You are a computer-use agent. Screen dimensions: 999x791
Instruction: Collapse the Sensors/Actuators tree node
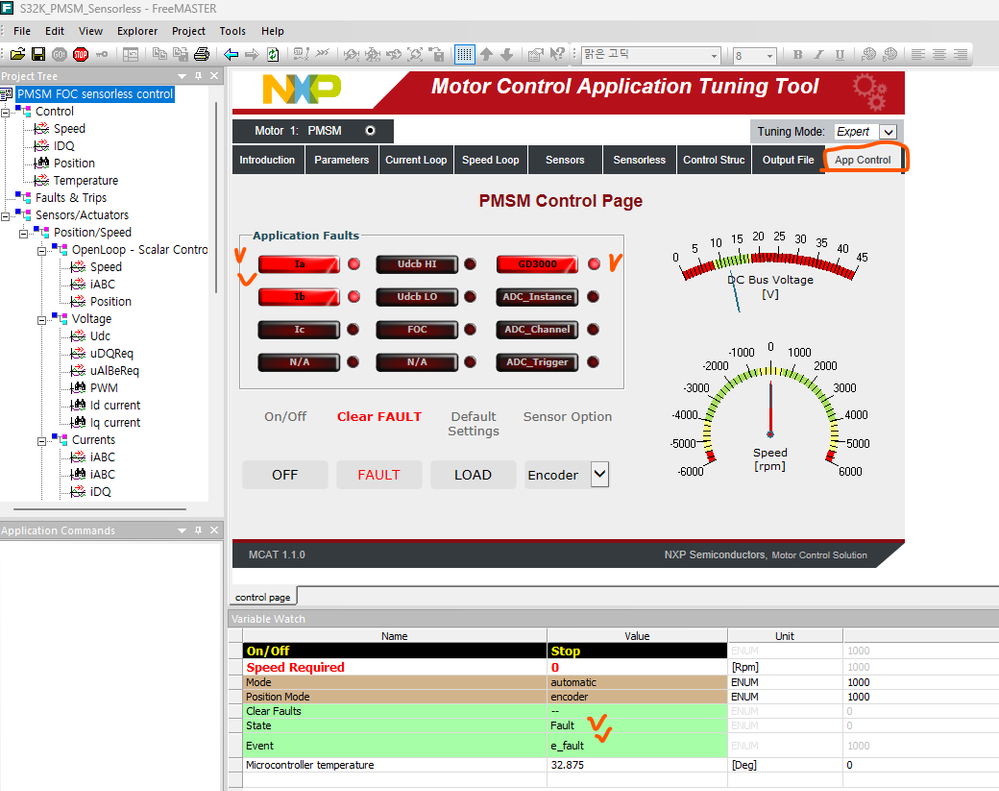(x=6, y=216)
